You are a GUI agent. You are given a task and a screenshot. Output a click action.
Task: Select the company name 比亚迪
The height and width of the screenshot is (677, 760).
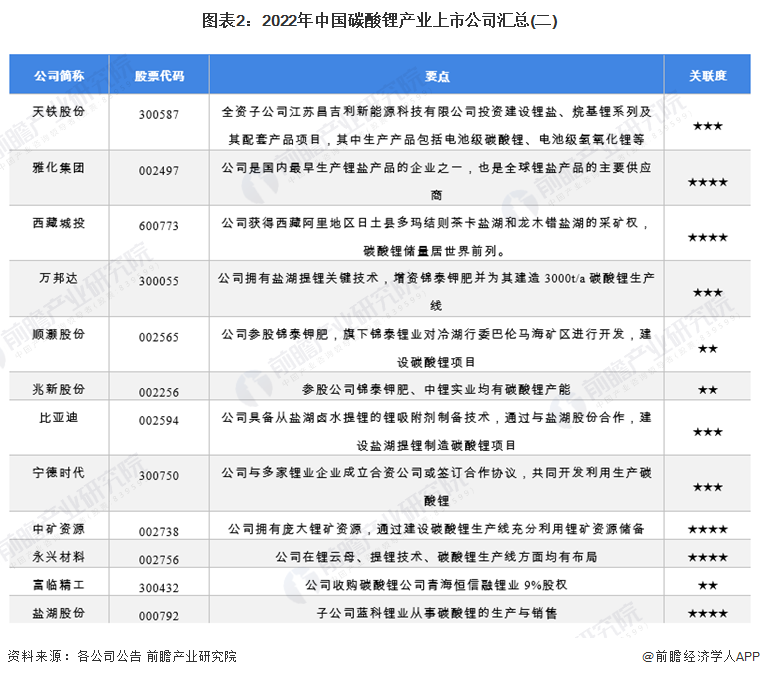click(59, 417)
